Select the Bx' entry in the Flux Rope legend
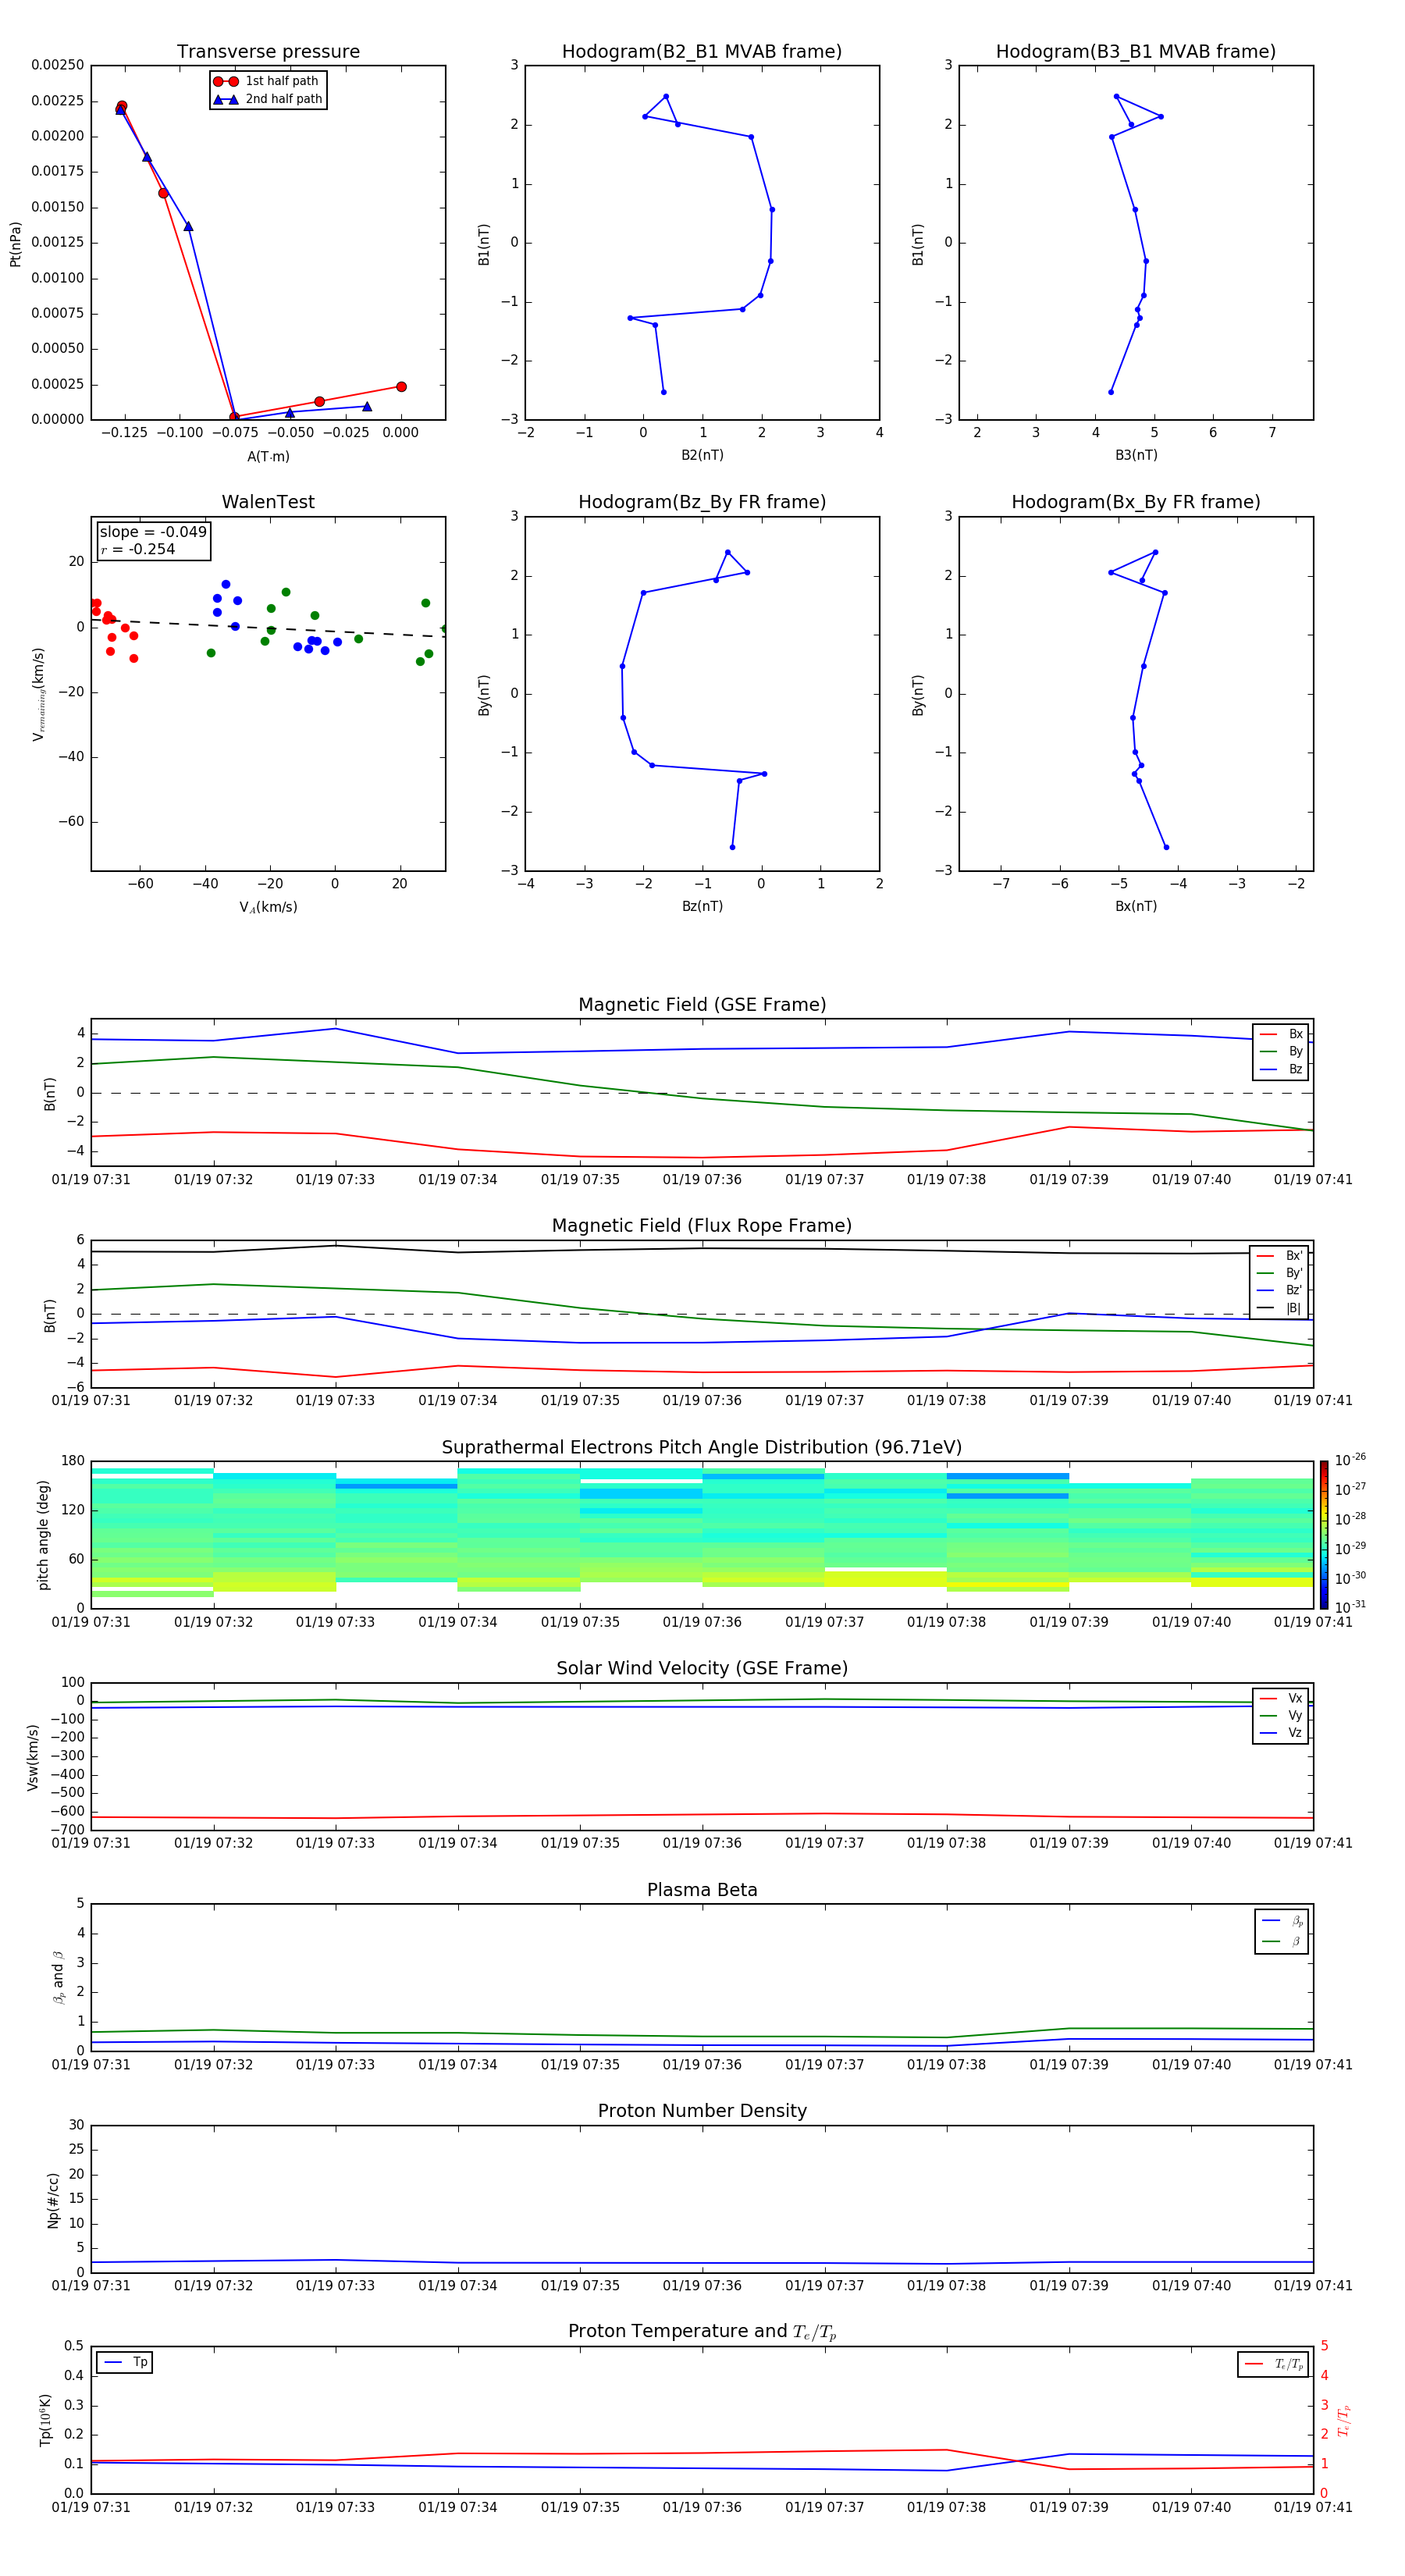 1280,1256
